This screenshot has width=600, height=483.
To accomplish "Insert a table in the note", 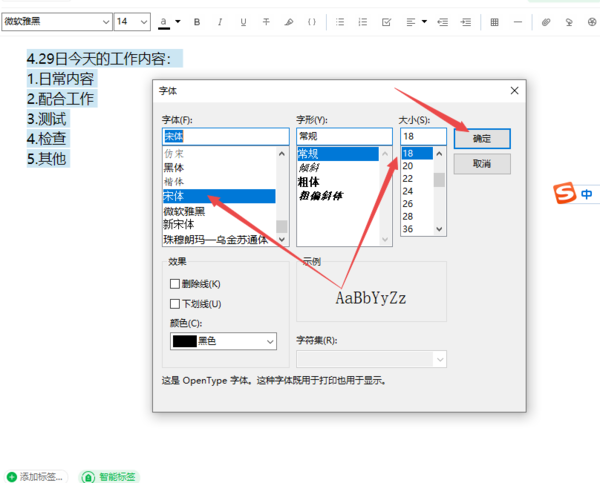I will click(x=494, y=22).
